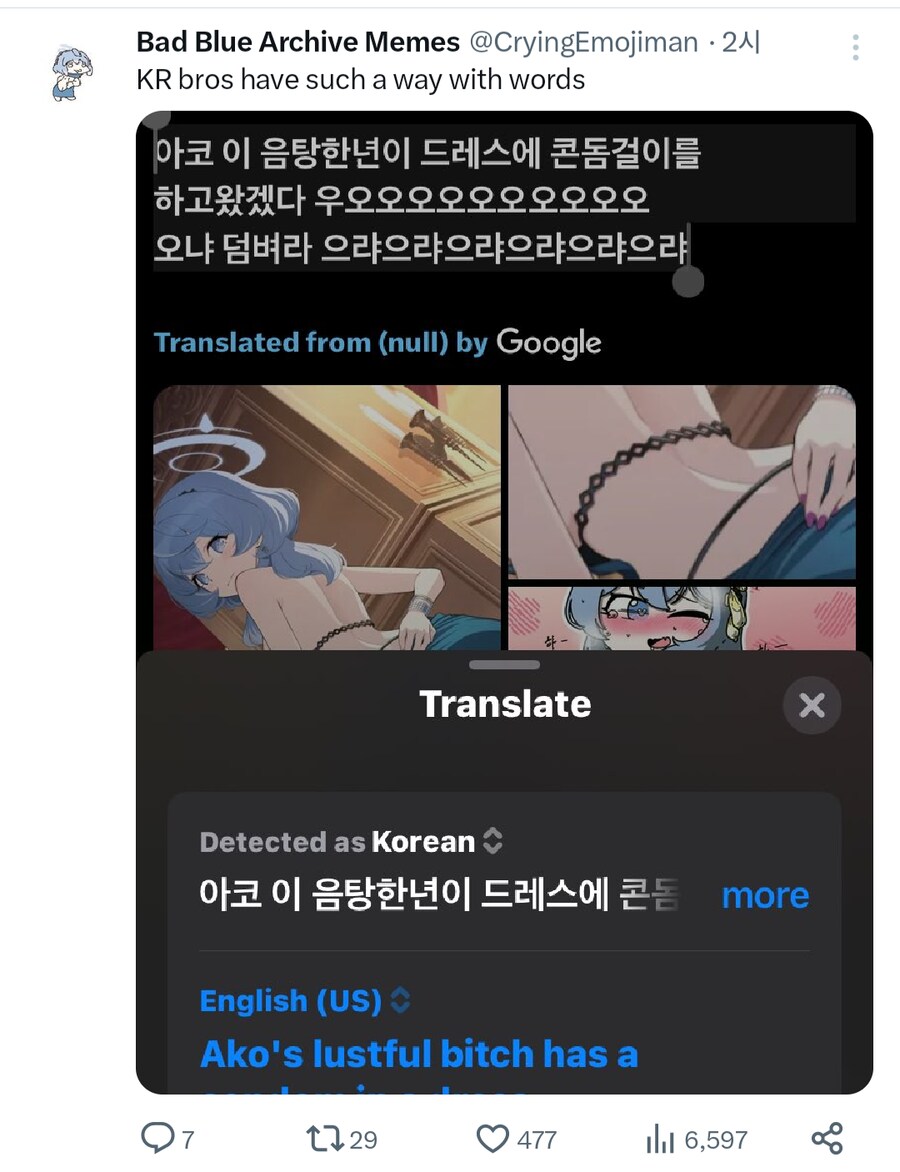
Task: Open the English (US) language dropdown
Action: click(305, 1000)
